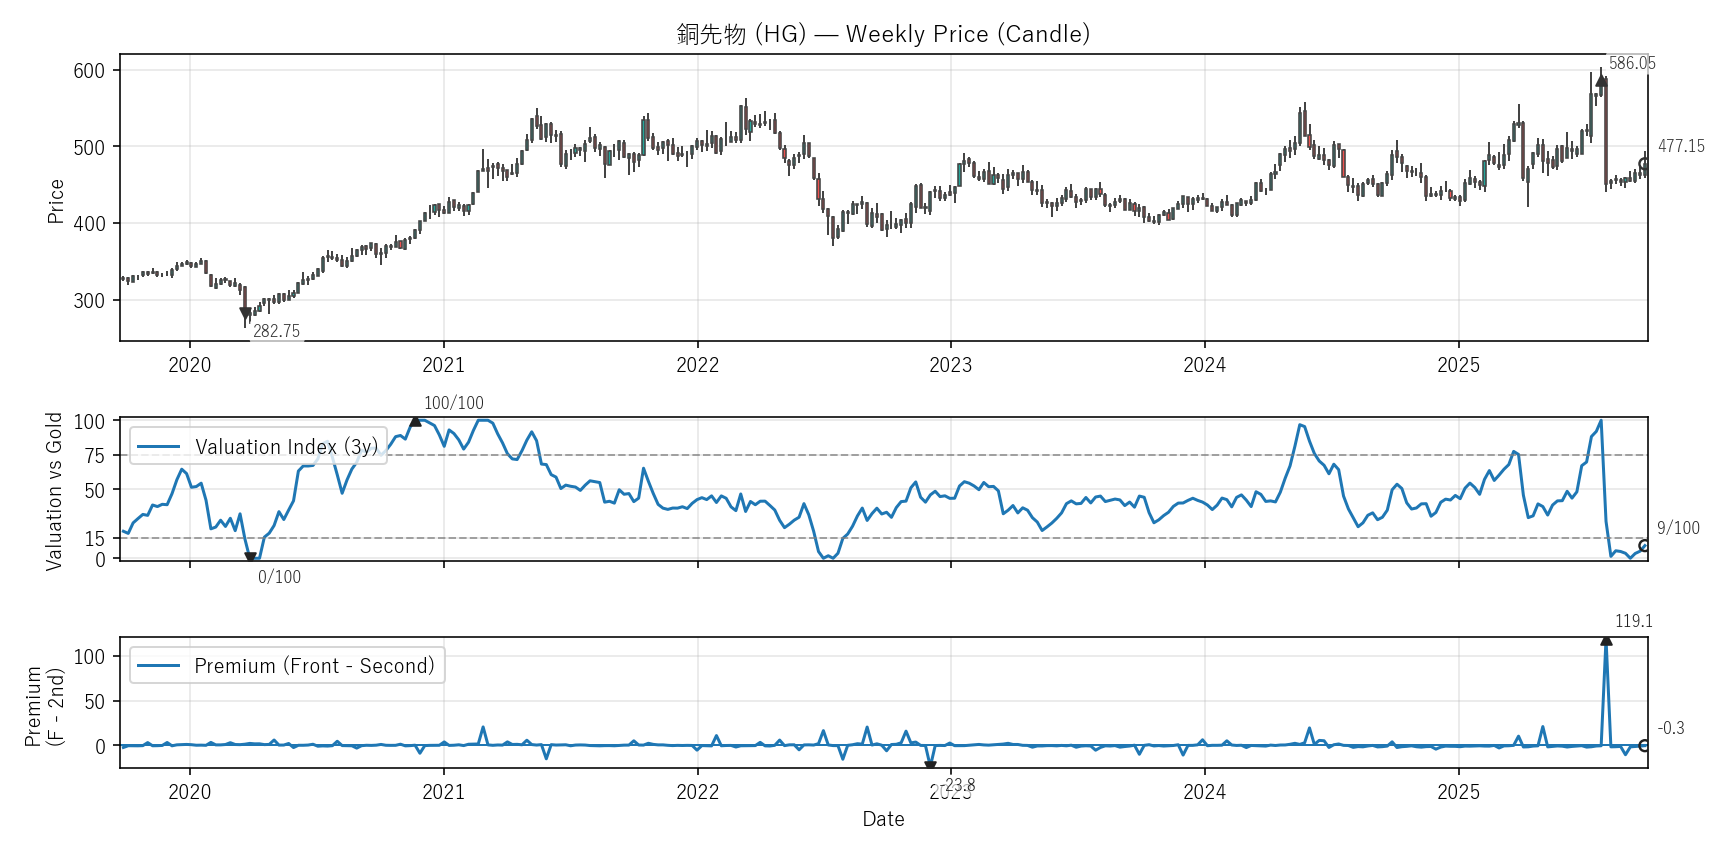Click the Valuation vs Gold y-axis label
The width and height of the screenshot is (1728, 849).
pos(54,491)
